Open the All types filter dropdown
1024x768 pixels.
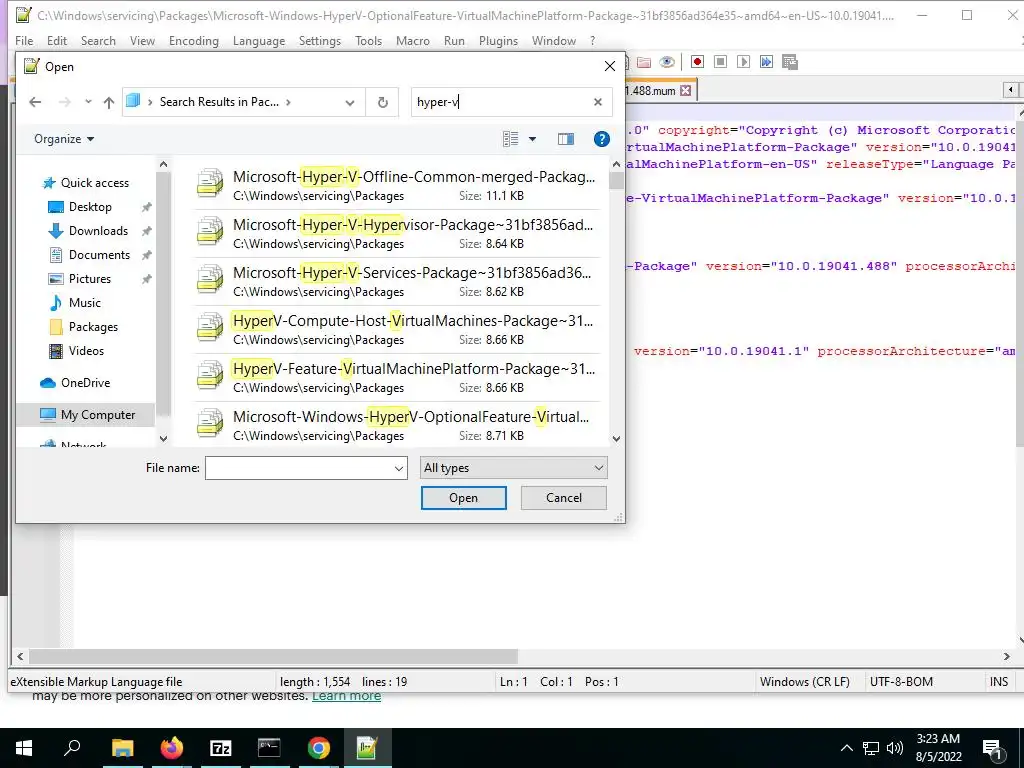(x=513, y=468)
